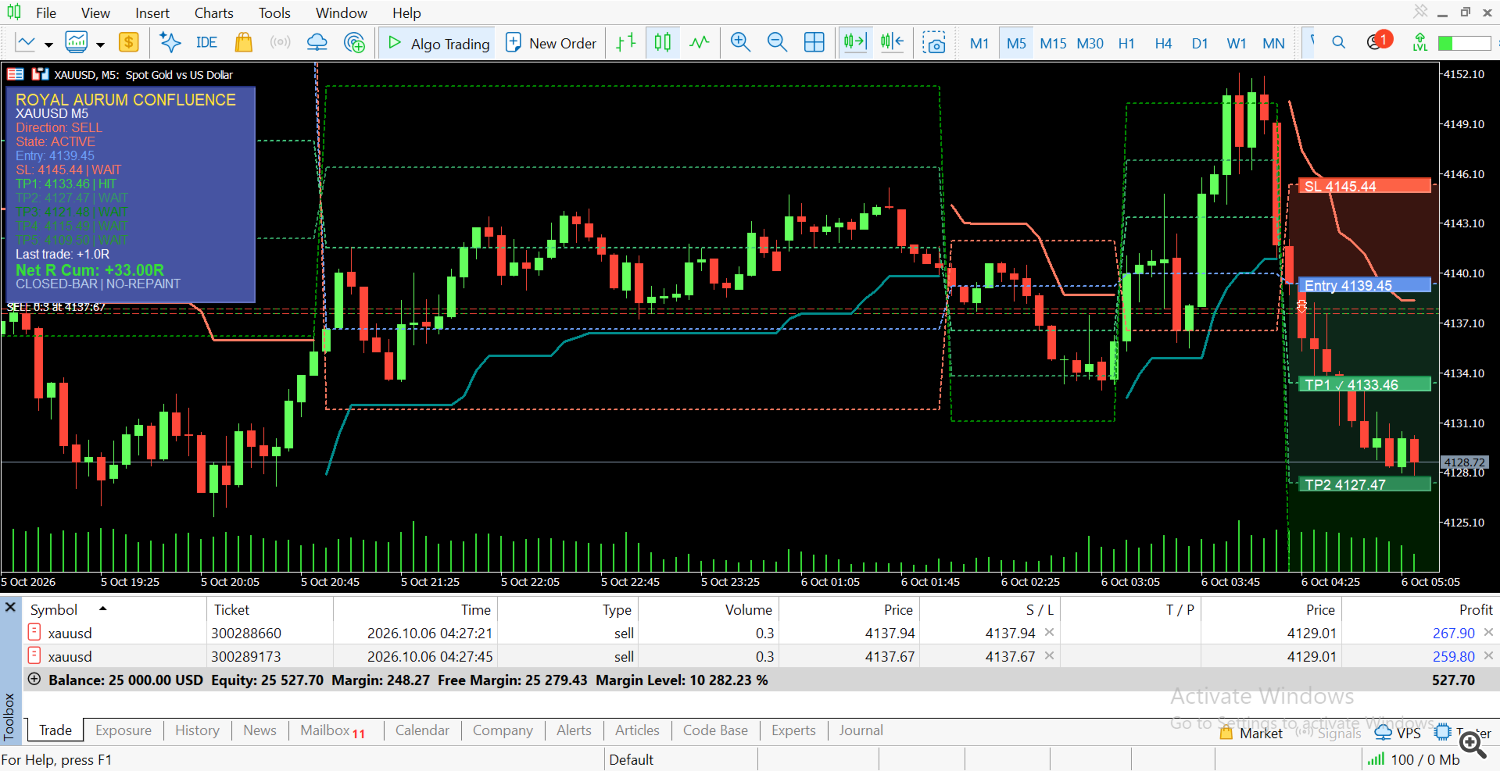Switch to the History tab
1500x771 pixels.
click(197, 730)
